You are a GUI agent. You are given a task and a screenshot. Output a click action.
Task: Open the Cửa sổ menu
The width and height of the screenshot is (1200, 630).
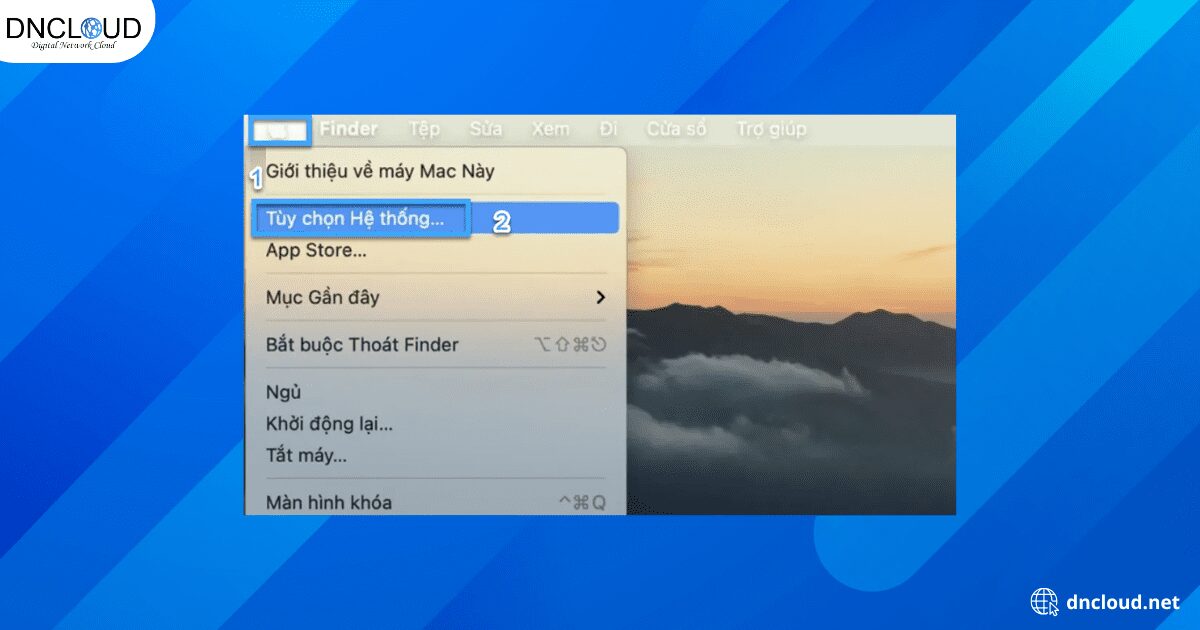click(676, 129)
